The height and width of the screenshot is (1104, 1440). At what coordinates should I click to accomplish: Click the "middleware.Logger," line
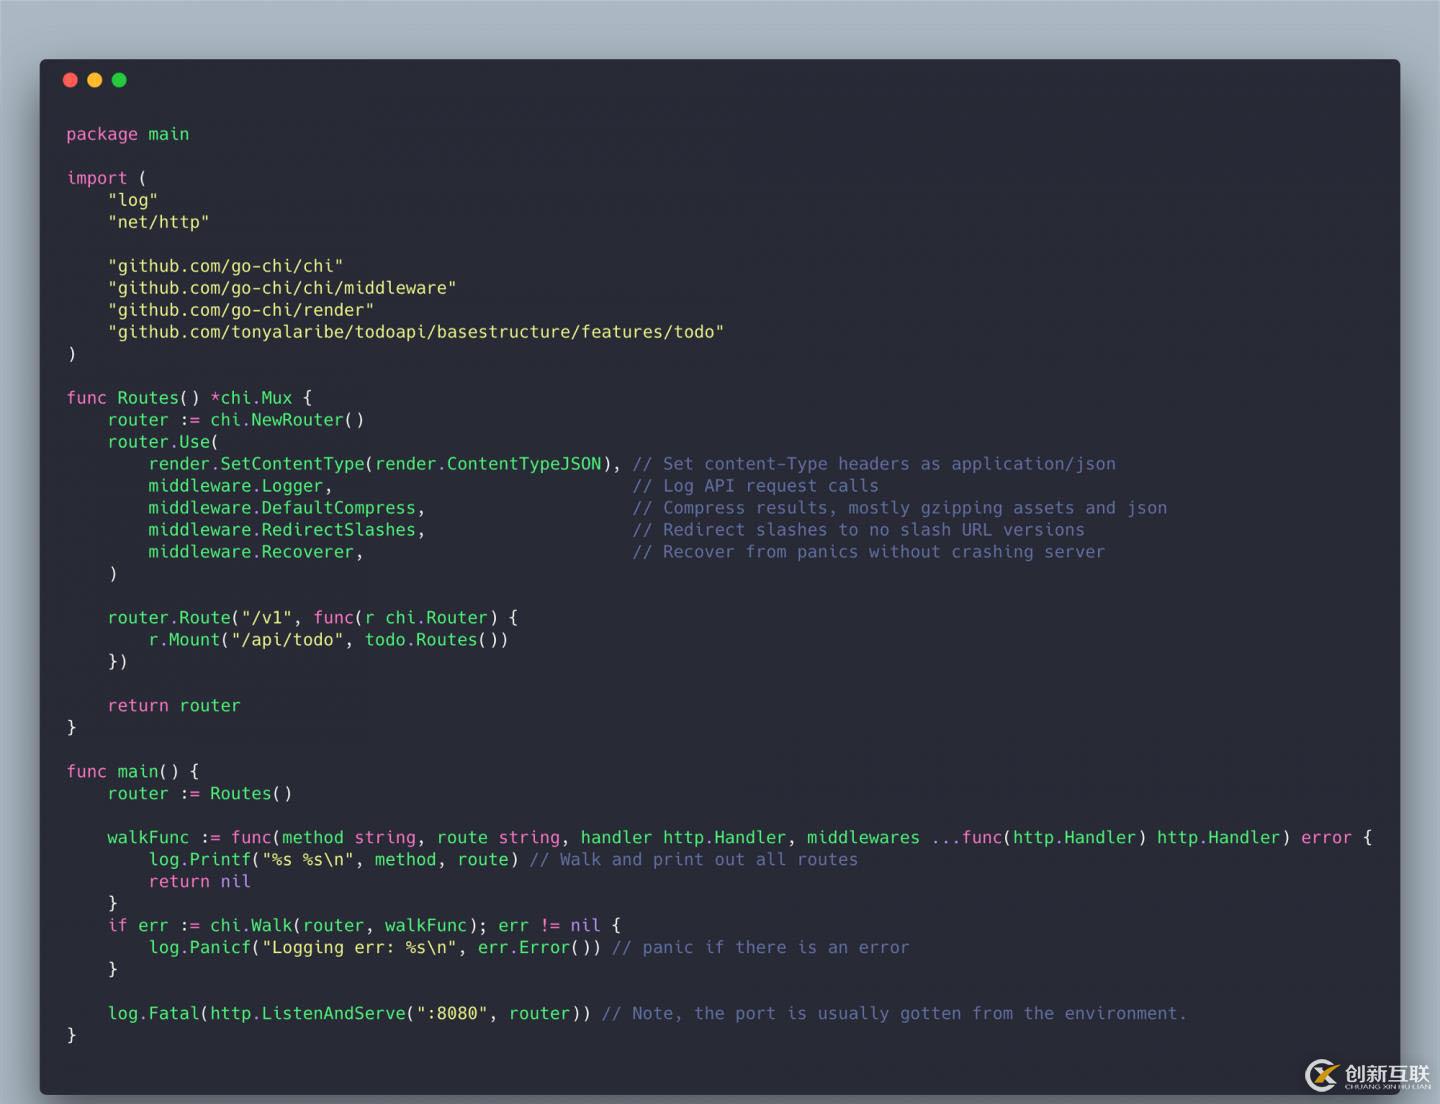click(240, 486)
